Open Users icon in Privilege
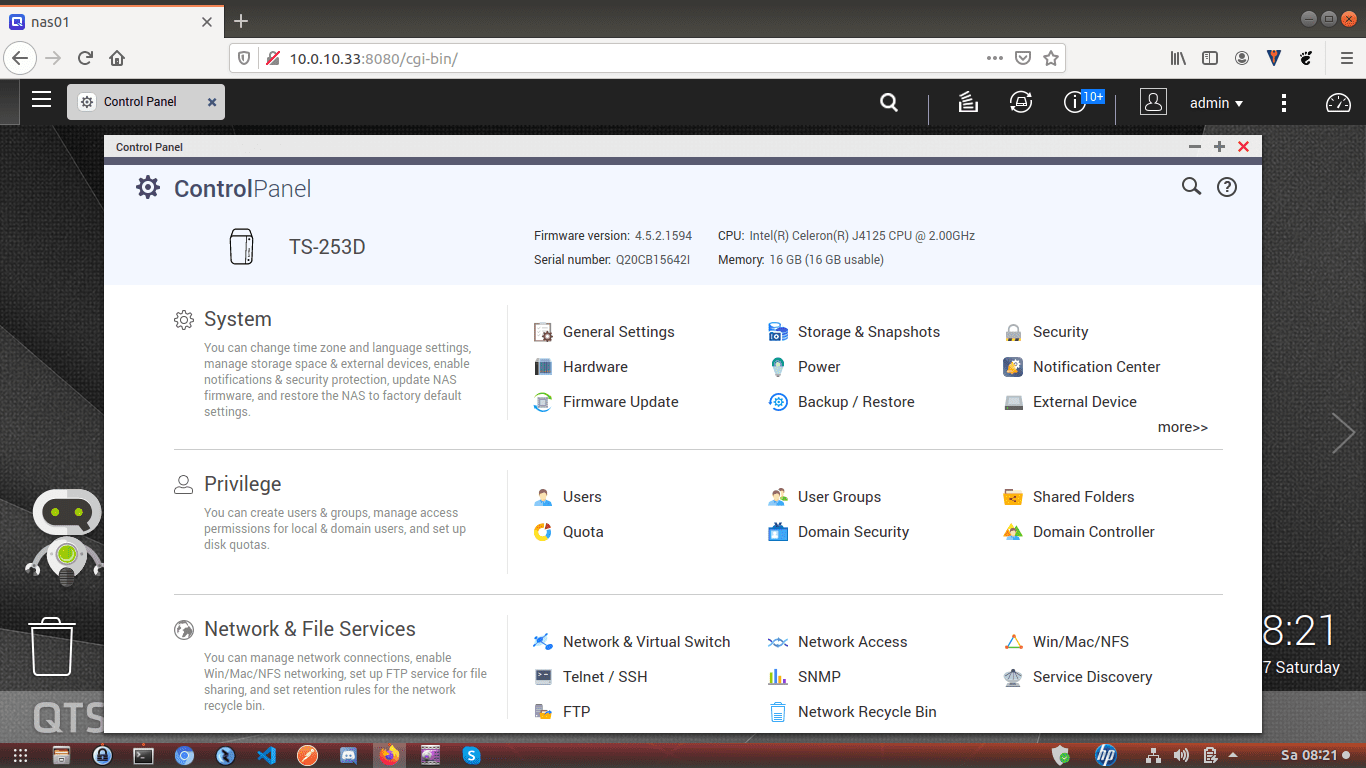 pyautogui.click(x=543, y=497)
